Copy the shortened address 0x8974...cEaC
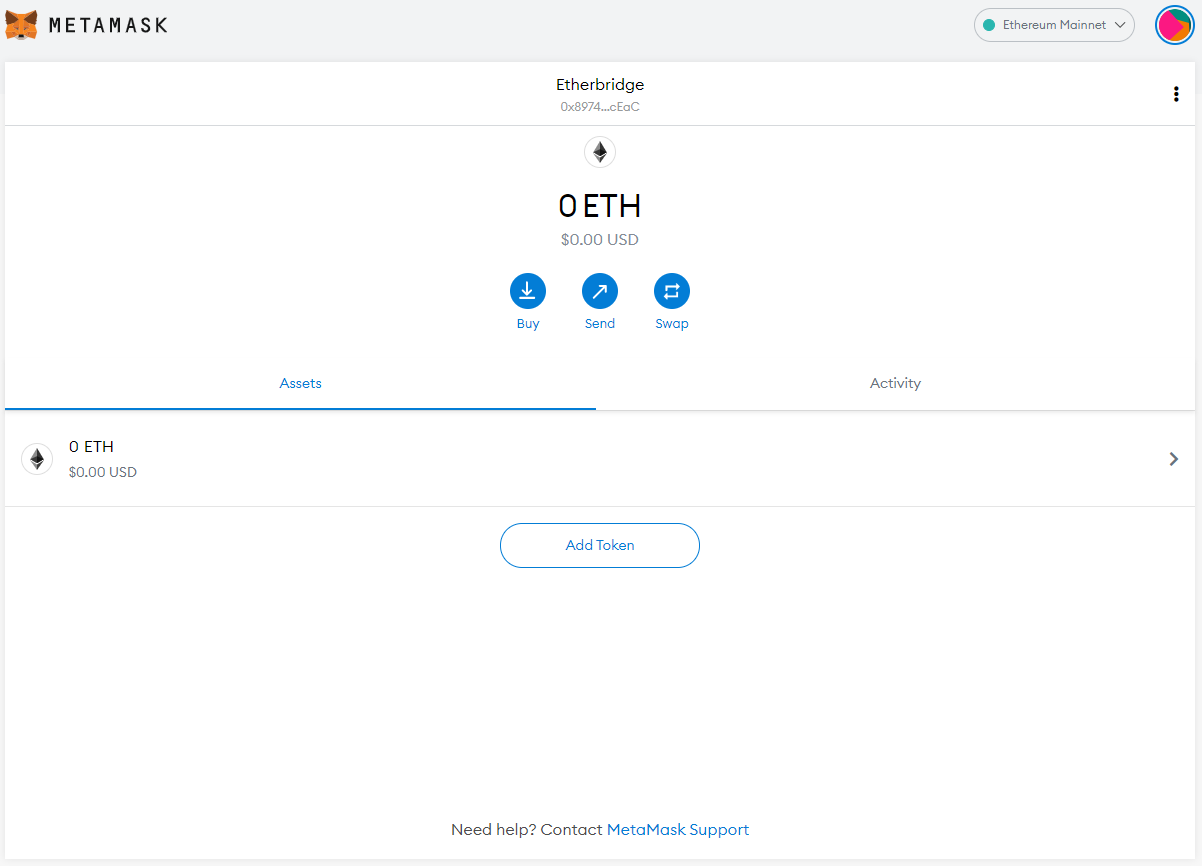 (x=599, y=106)
